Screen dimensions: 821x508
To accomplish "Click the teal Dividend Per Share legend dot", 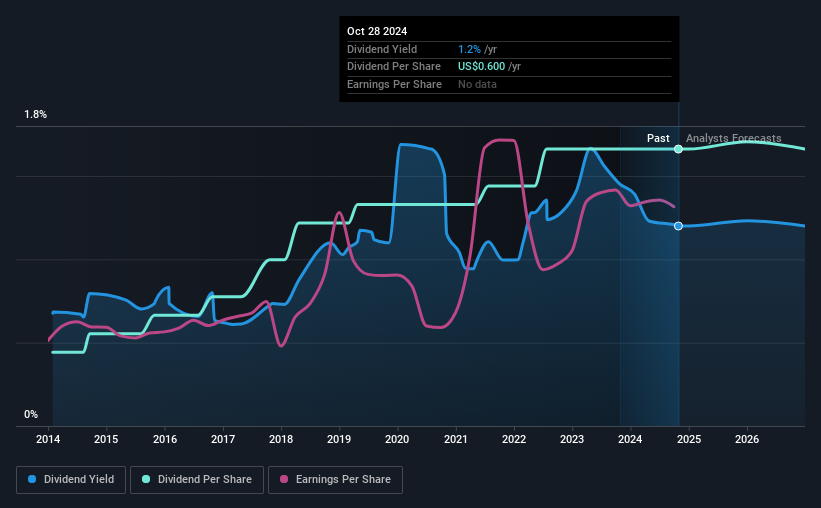I will point(146,479).
